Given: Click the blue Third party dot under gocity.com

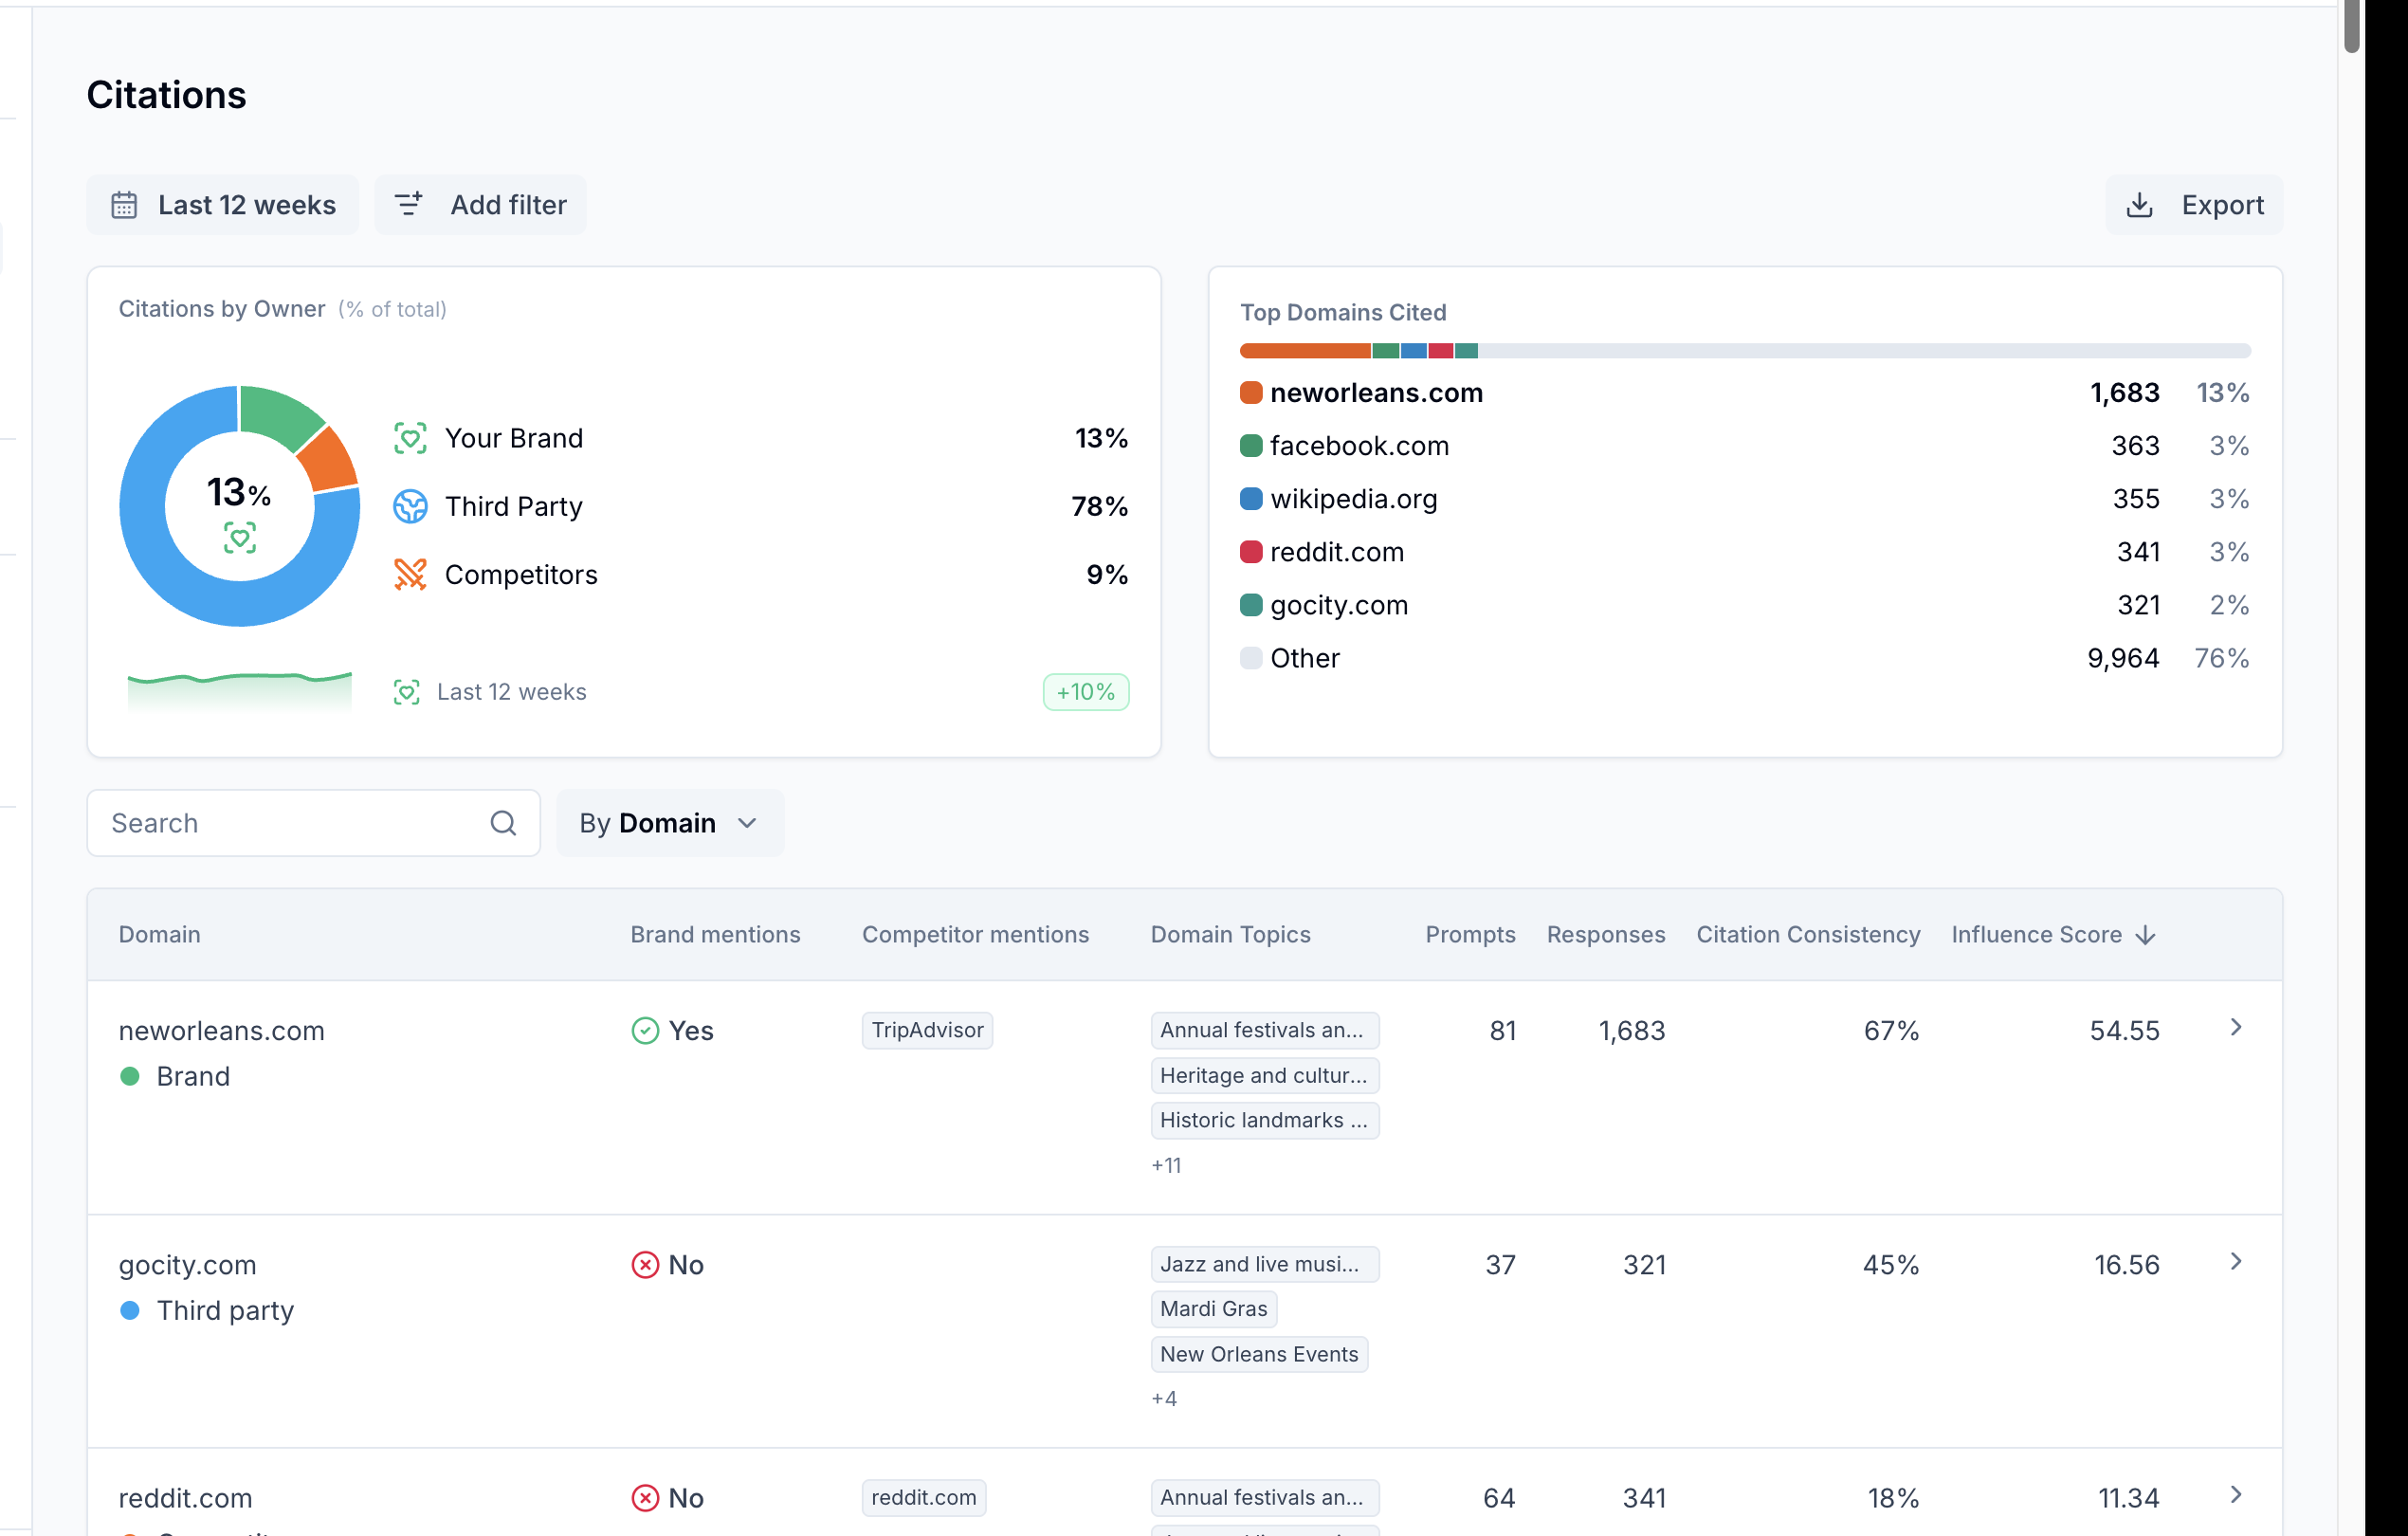Looking at the screenshot, I should (x=129, y=1310).
